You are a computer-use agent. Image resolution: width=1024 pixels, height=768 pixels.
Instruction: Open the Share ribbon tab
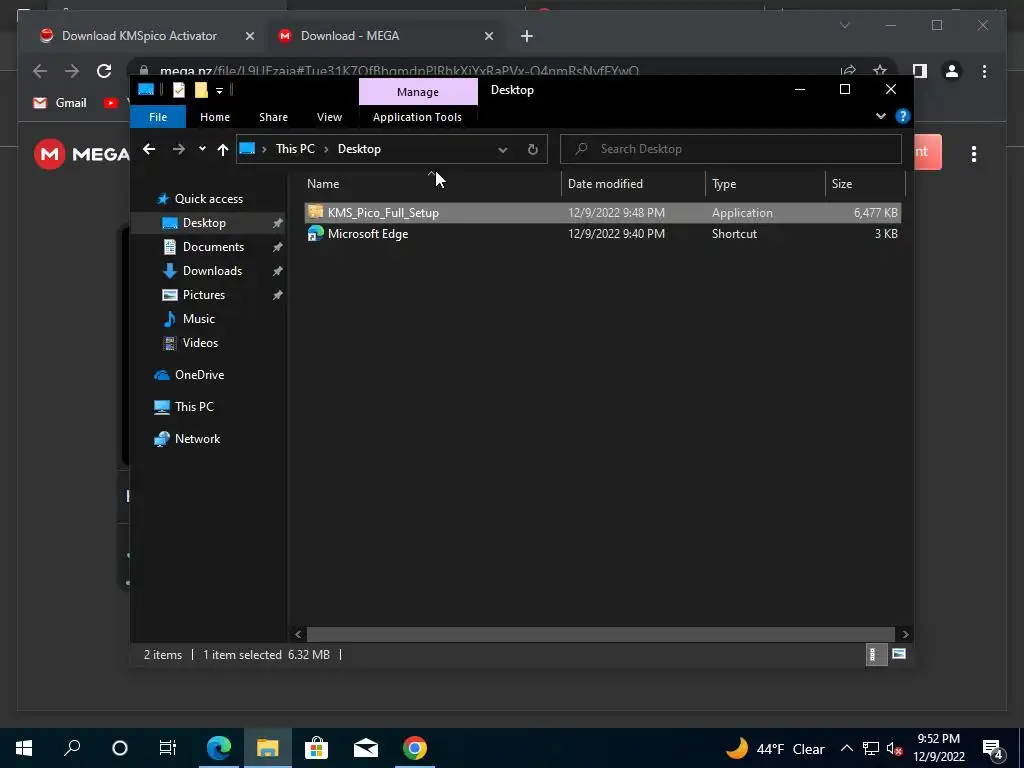(273, 117)
